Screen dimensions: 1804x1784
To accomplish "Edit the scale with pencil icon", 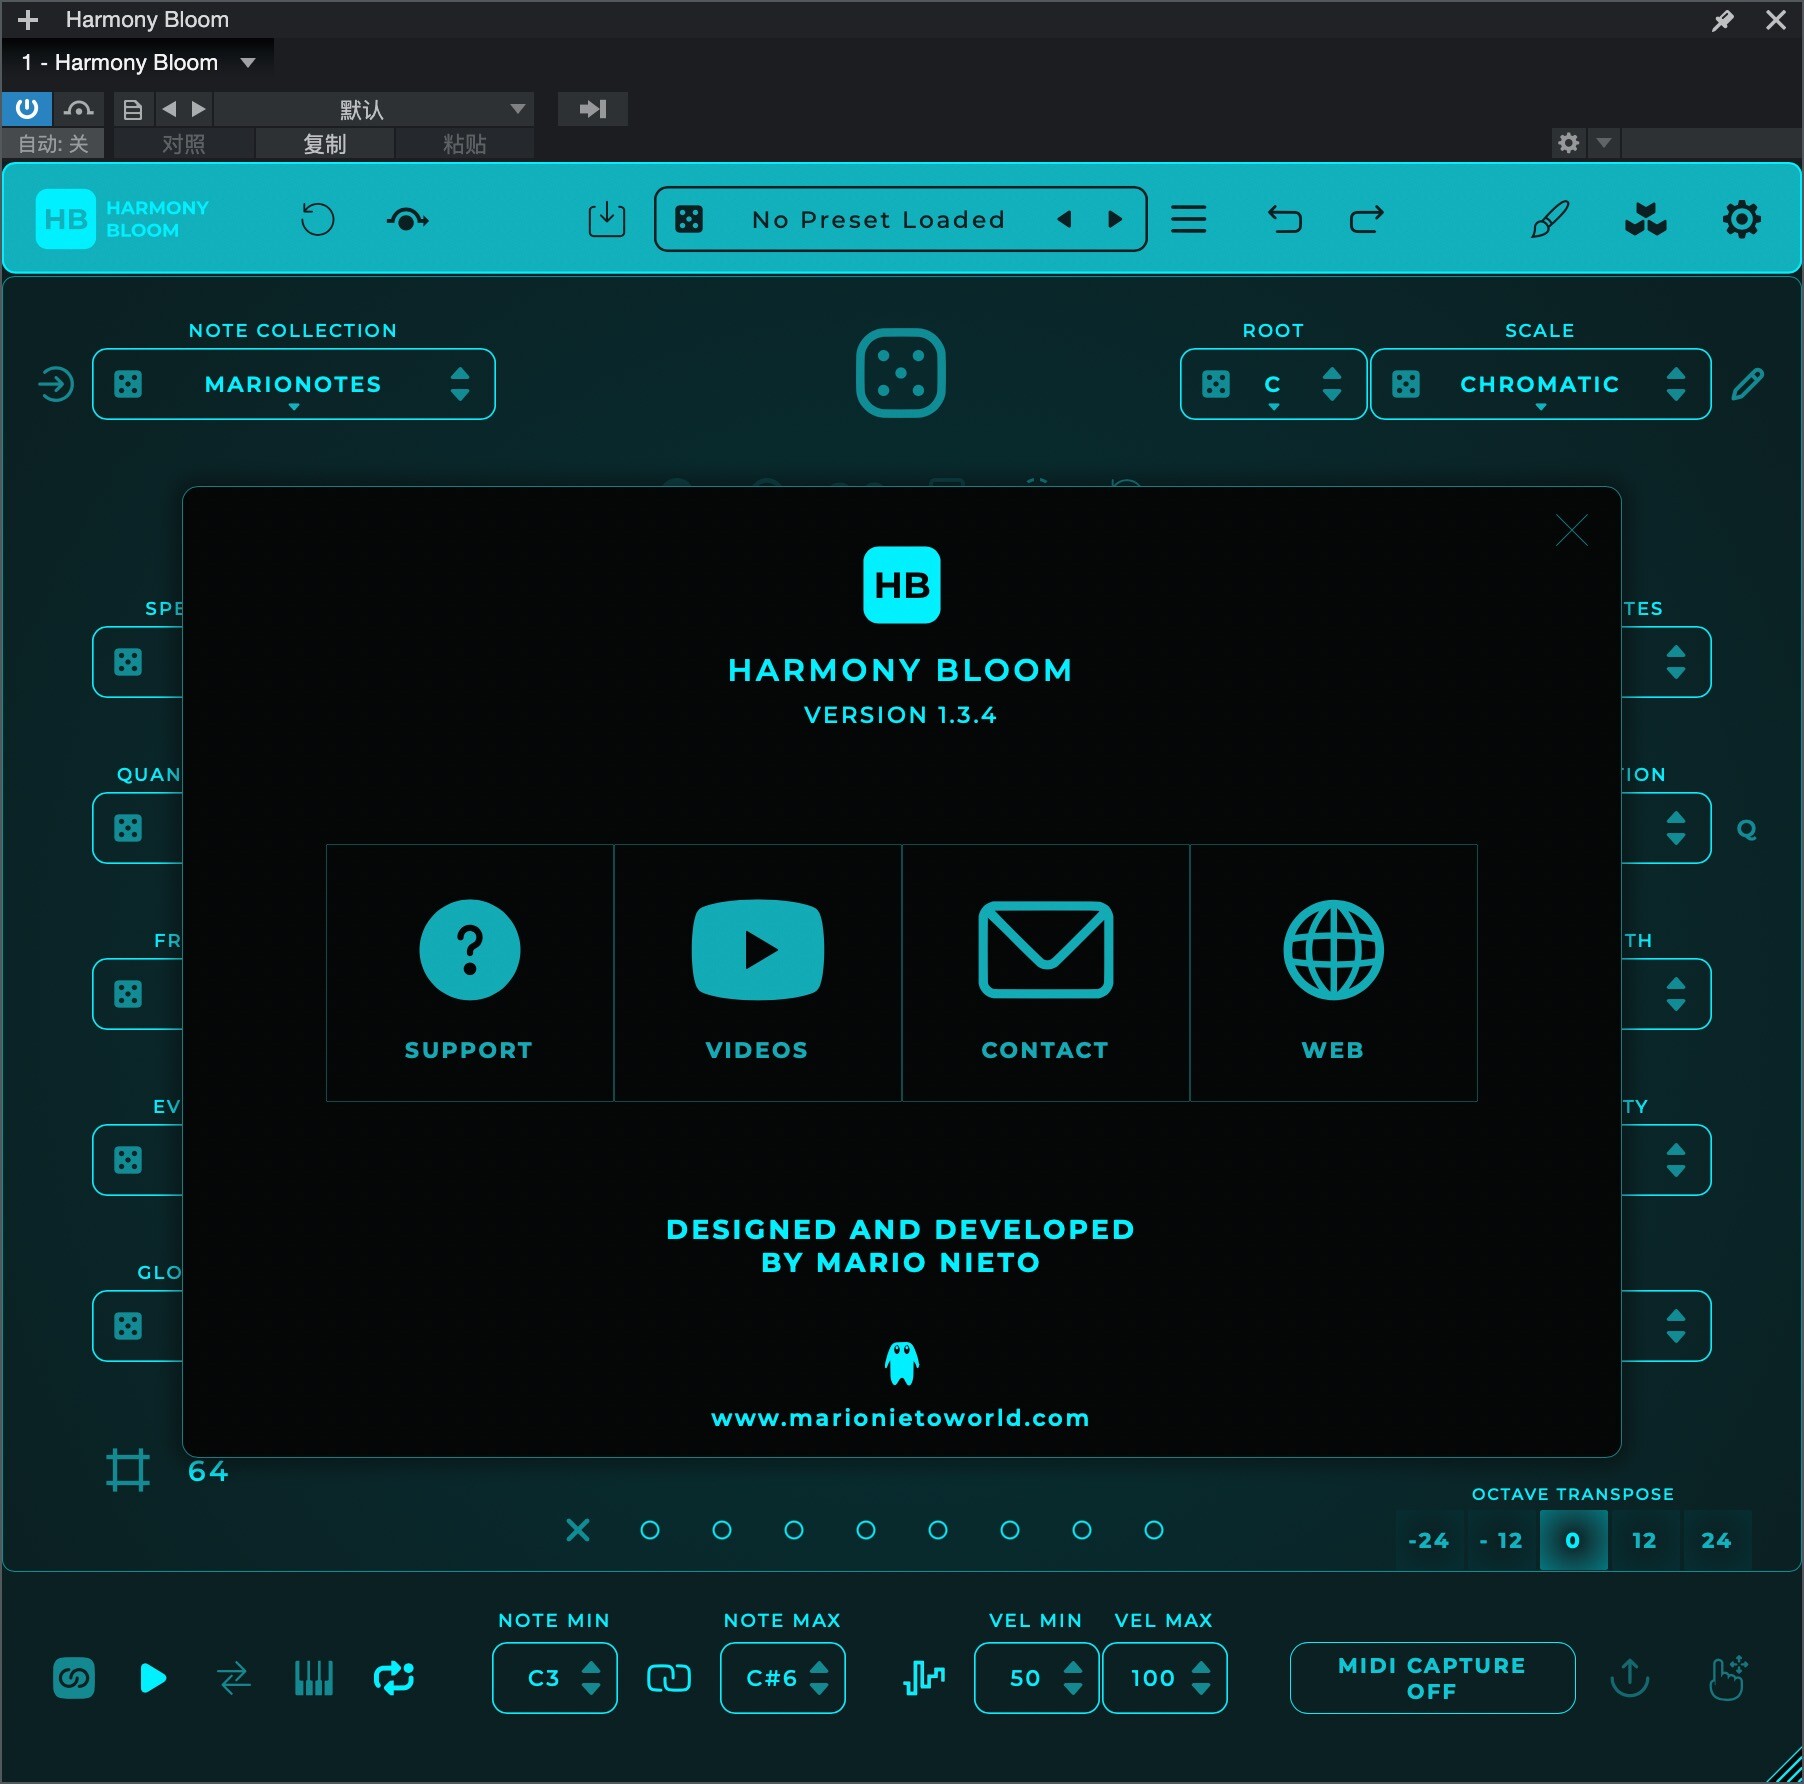I will [1747, 384].
